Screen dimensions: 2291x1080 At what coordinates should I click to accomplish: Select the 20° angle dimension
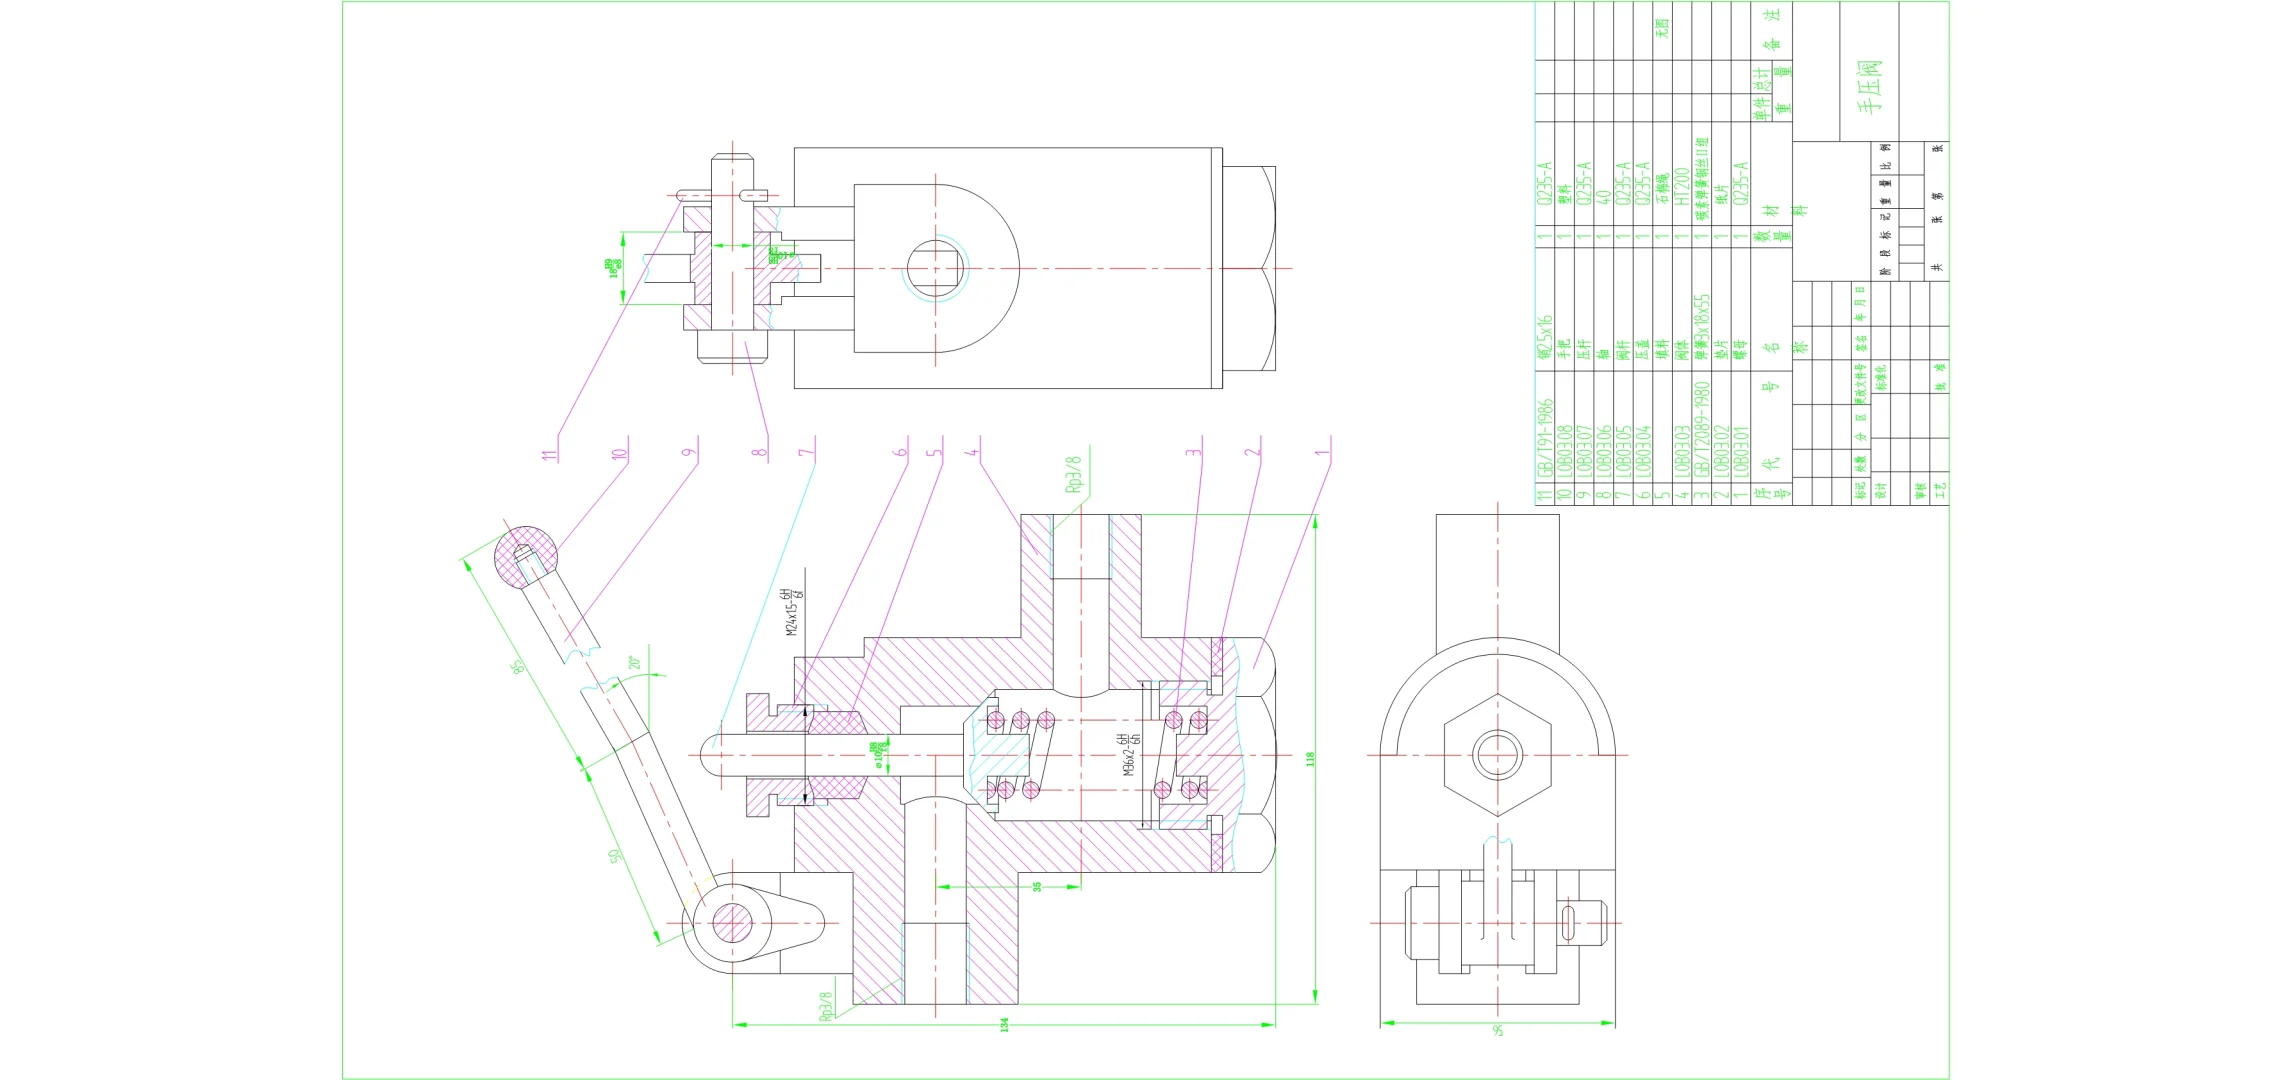tap(633, 663)
